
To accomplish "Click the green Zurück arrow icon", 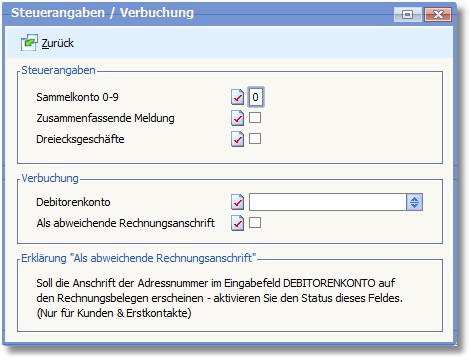I will pyautogui.click(x=29, y=43).
